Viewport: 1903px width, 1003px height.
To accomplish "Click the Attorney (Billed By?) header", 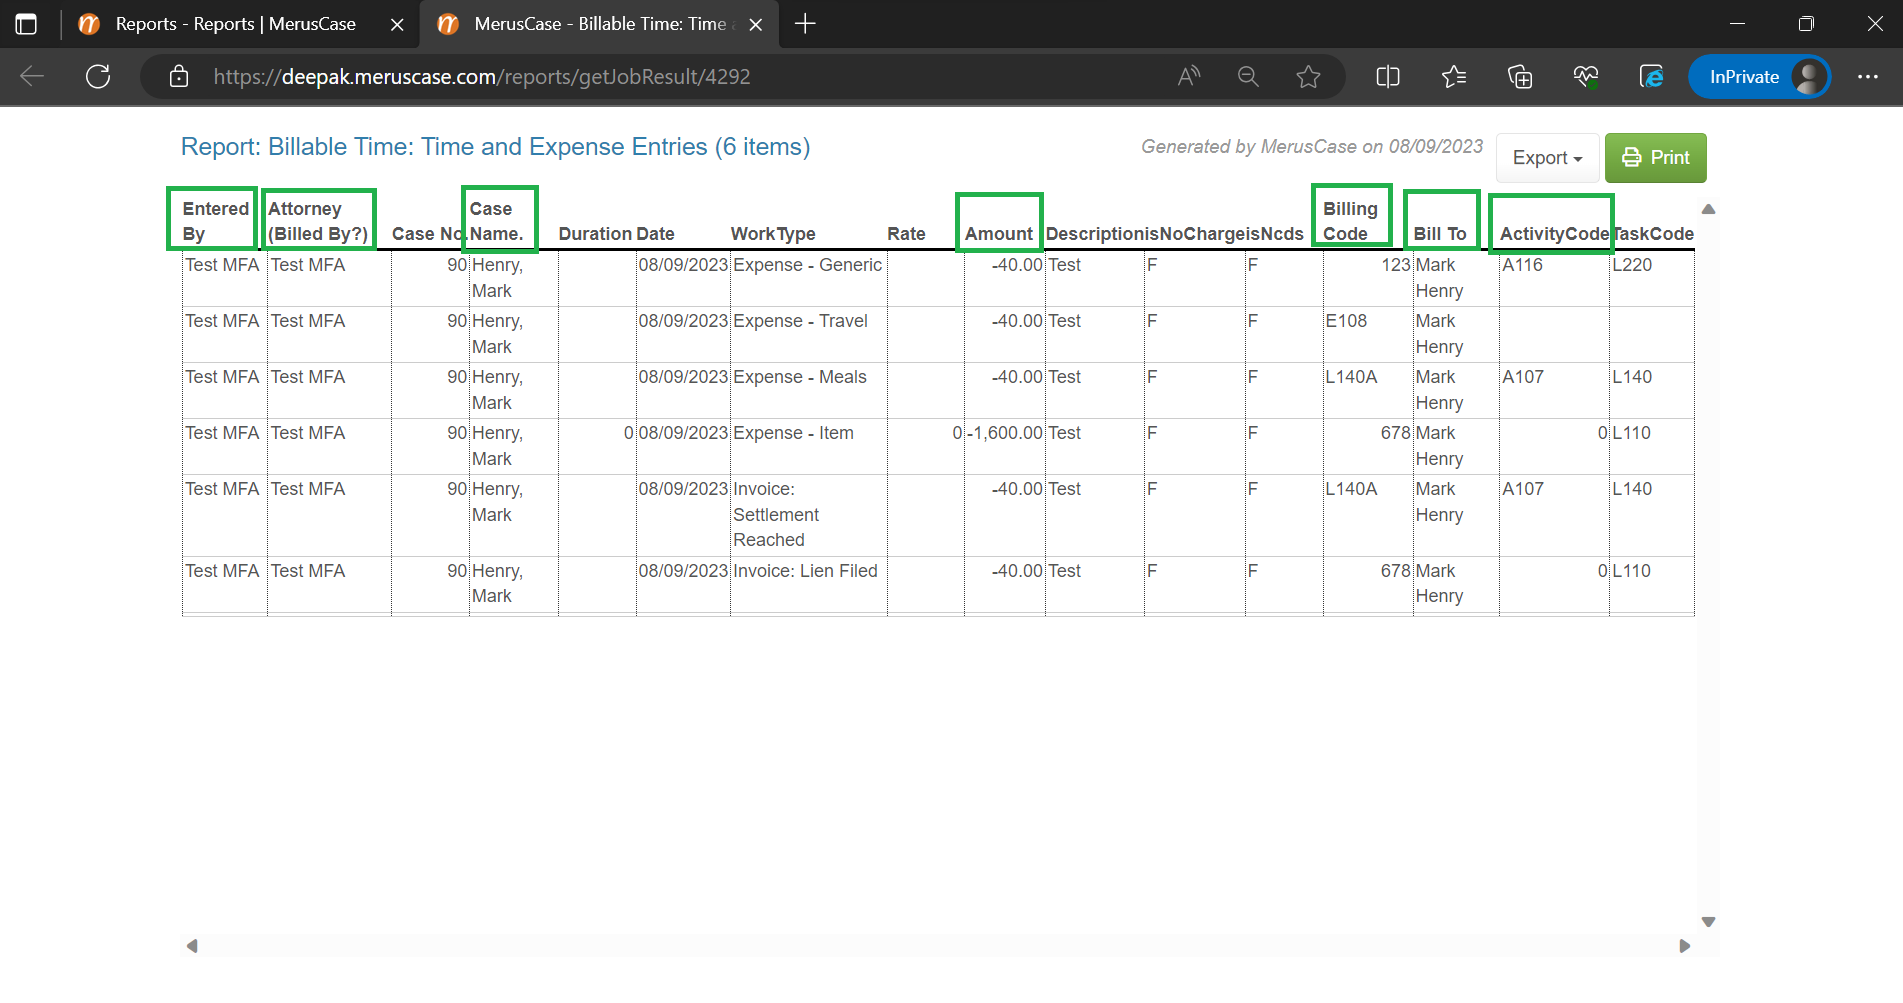I will 318,221.
